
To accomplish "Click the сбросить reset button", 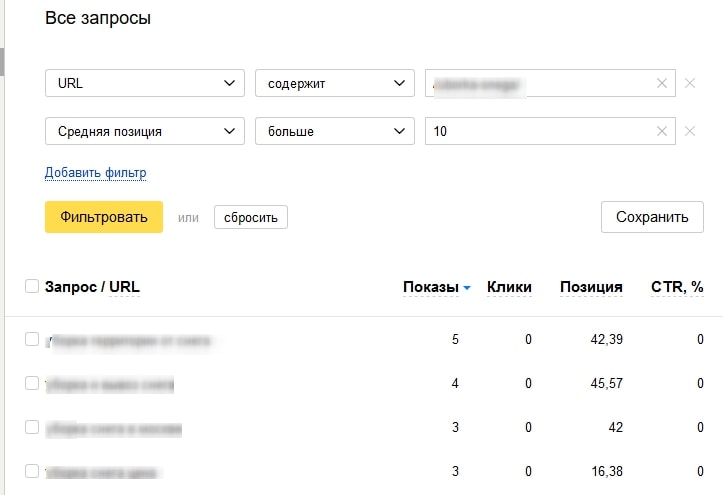I will tap(251, 217).
